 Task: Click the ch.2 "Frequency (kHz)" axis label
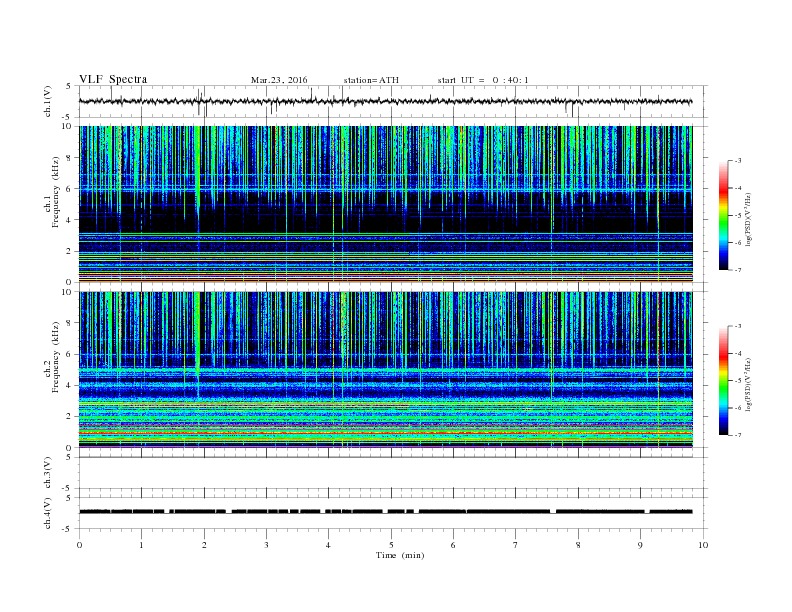pos(56,357)
